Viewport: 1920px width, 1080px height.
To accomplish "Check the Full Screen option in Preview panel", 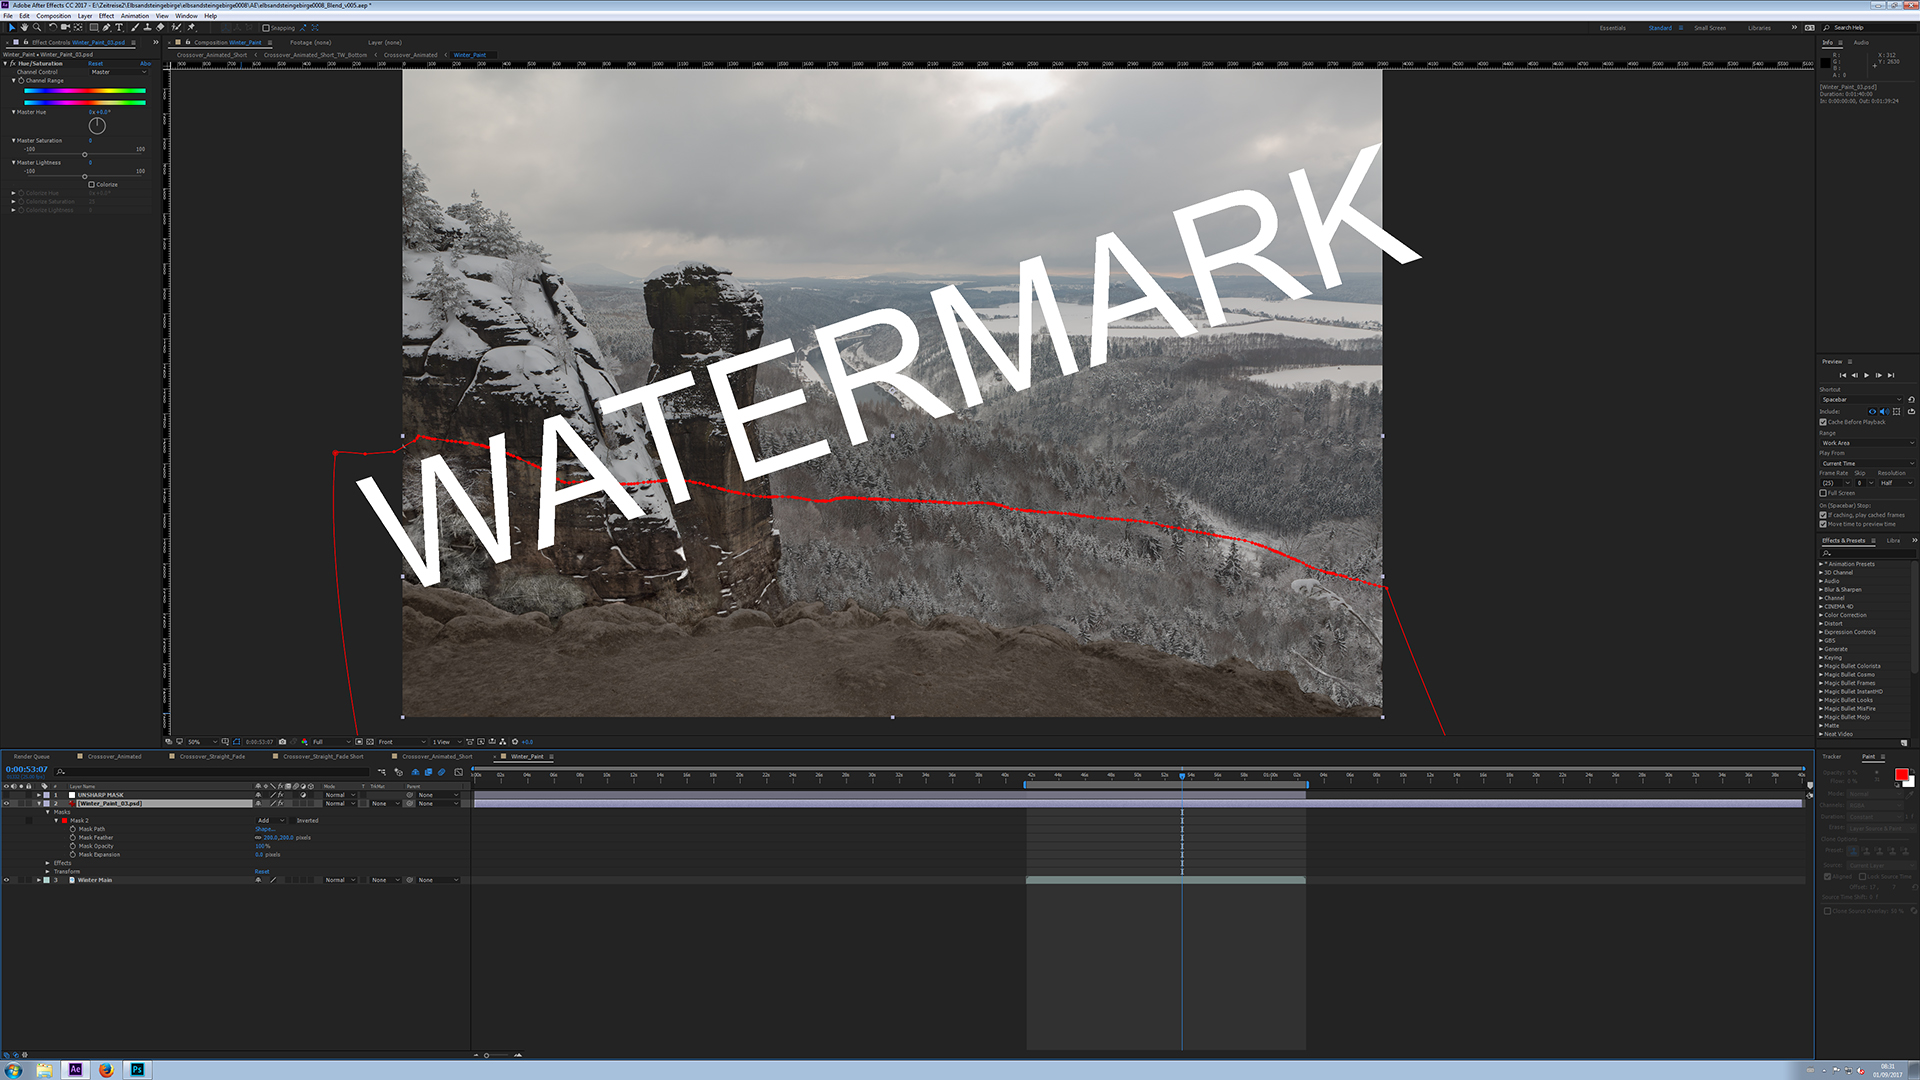I will (1823, 493).
